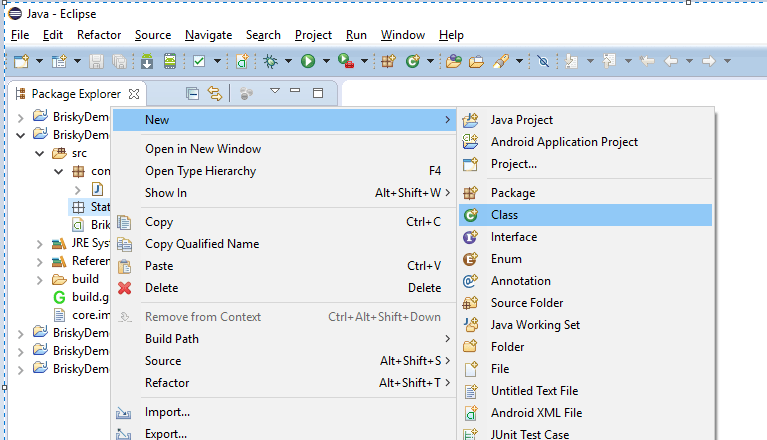Open the Show In submenu
Screen dimensions: 767x440
tap(284, 193)
